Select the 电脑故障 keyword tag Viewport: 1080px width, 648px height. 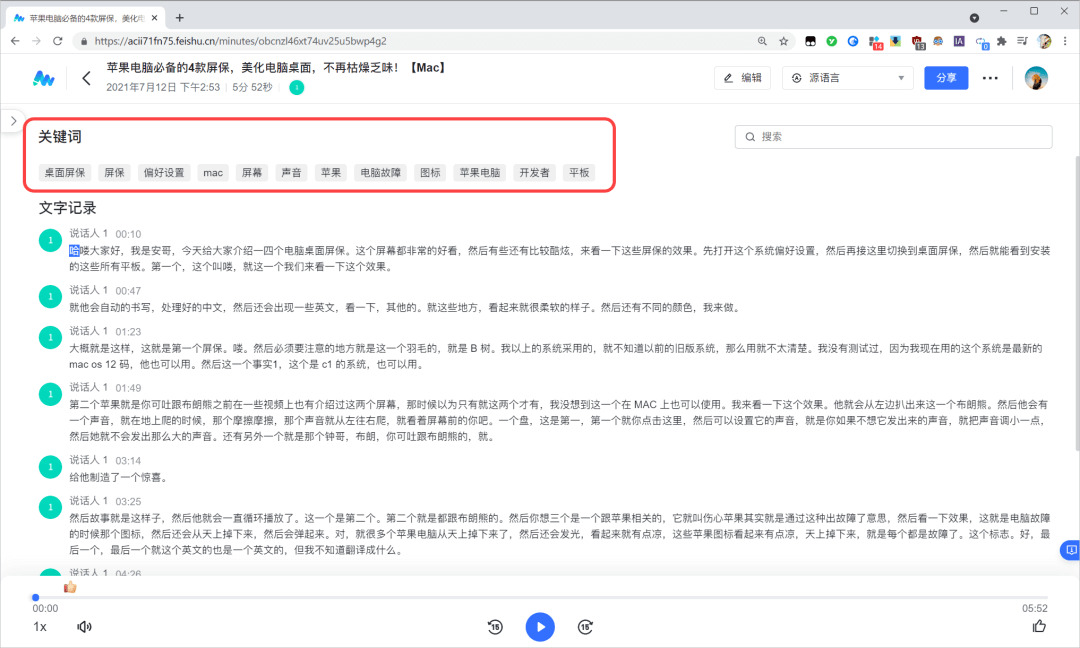click(x=380, y=172)
